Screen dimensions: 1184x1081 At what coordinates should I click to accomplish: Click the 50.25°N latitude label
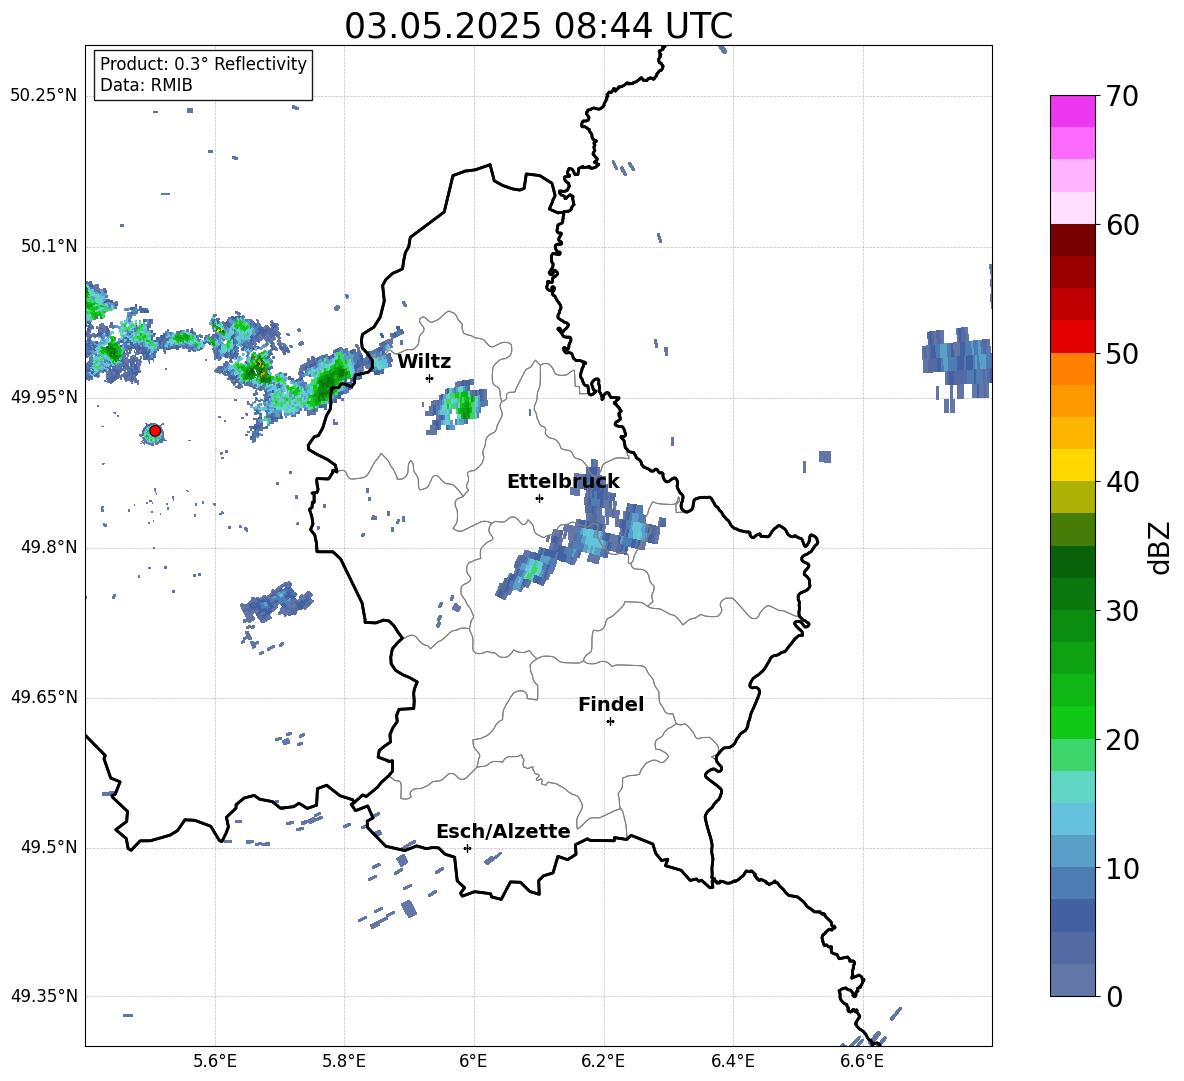(x=44, y=96)
